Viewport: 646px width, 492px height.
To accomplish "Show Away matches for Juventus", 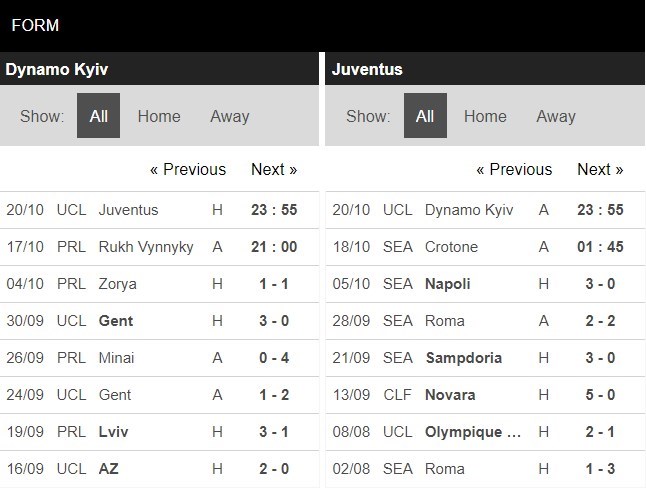I will pyautogui.click(x=556, y=116).
